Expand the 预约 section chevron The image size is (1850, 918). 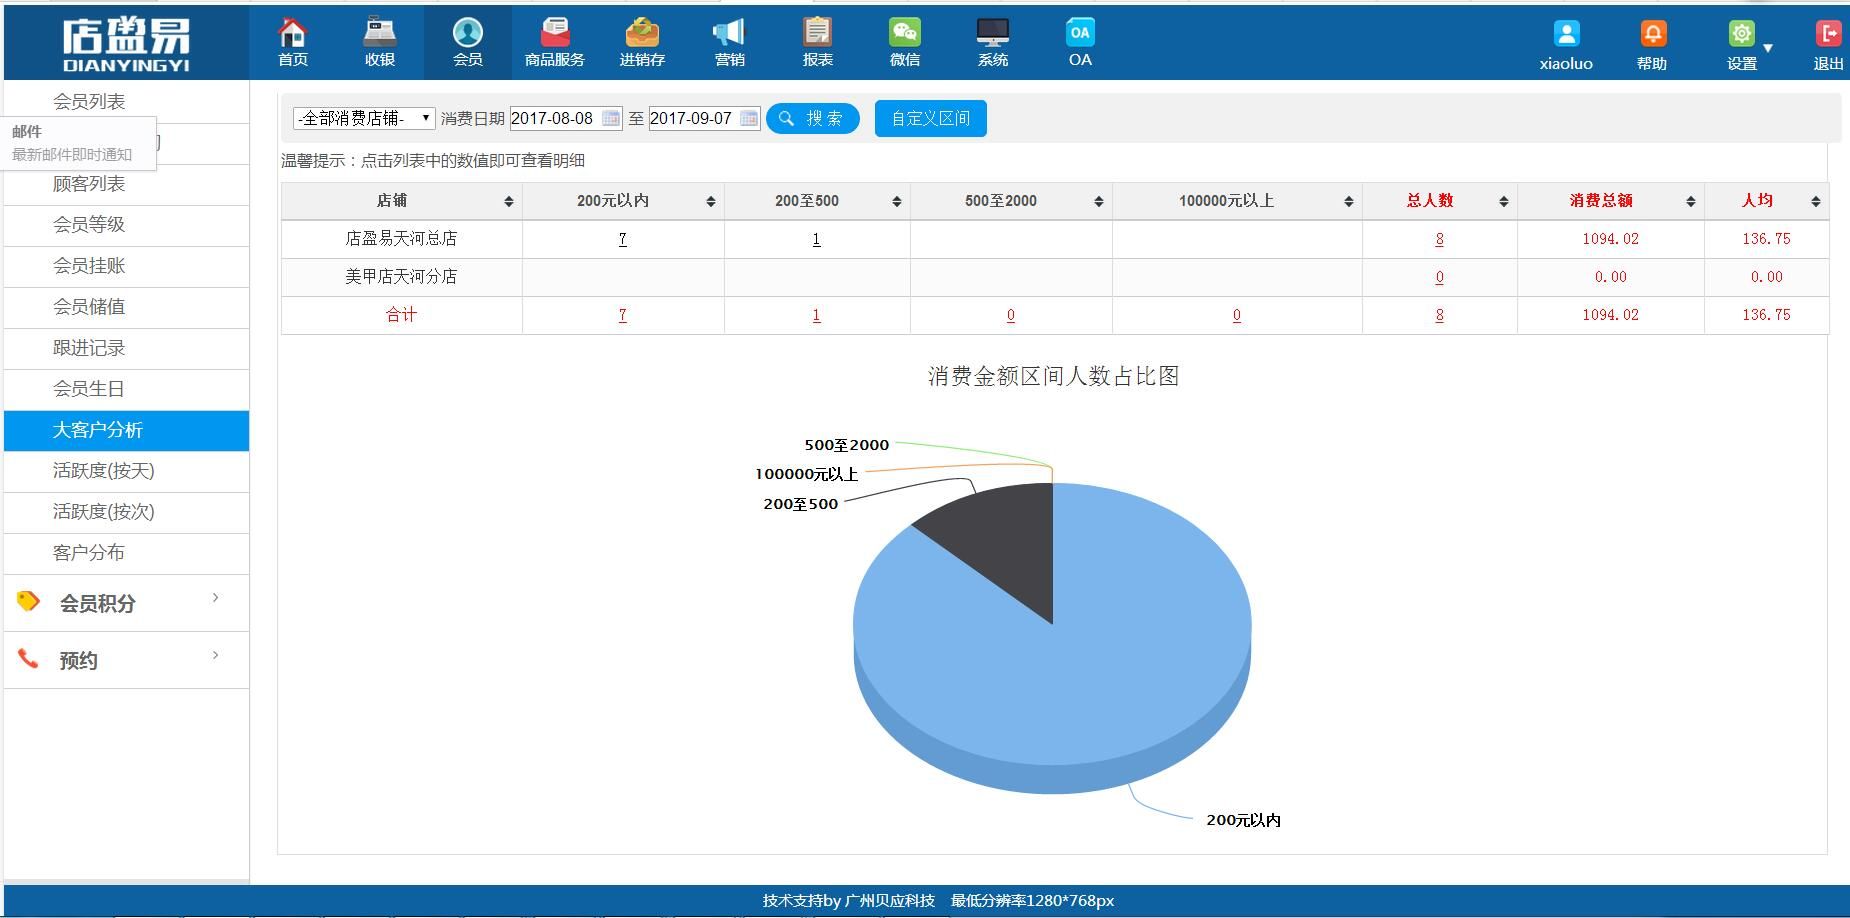(x=215, y=656)
